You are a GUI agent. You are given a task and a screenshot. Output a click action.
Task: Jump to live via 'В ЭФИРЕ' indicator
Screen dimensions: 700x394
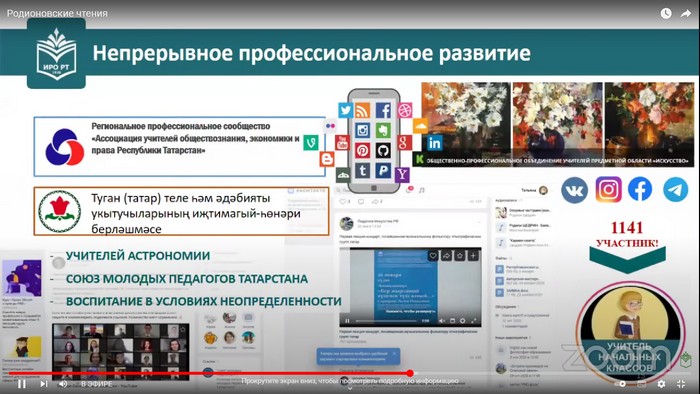pos(96,384)
